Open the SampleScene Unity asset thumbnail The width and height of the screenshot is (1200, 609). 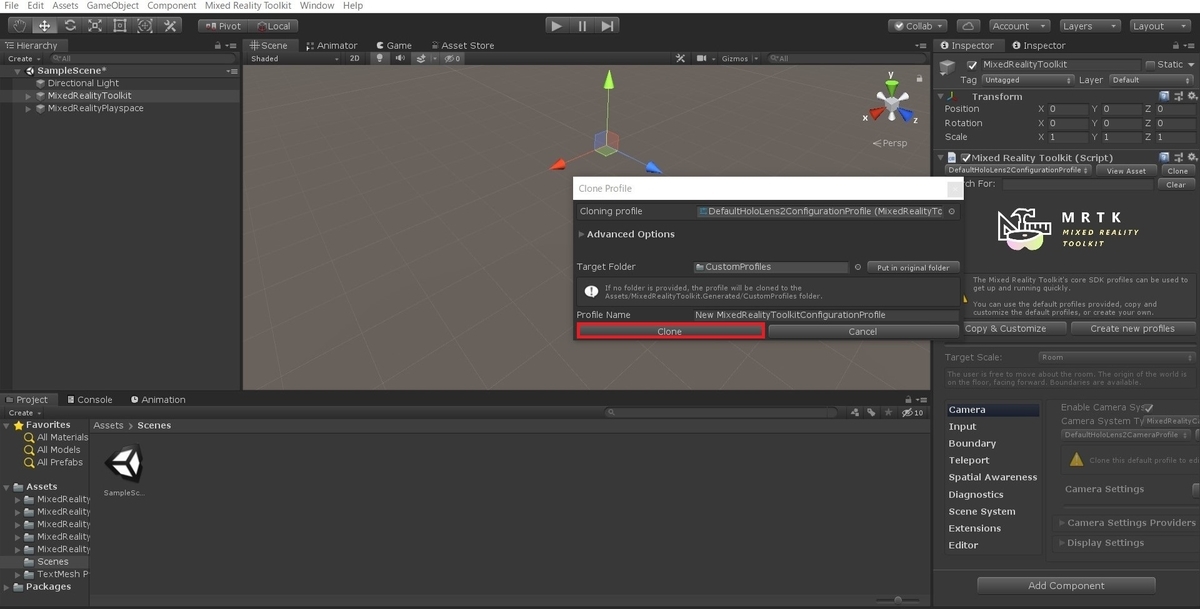[x=124, y=463]
